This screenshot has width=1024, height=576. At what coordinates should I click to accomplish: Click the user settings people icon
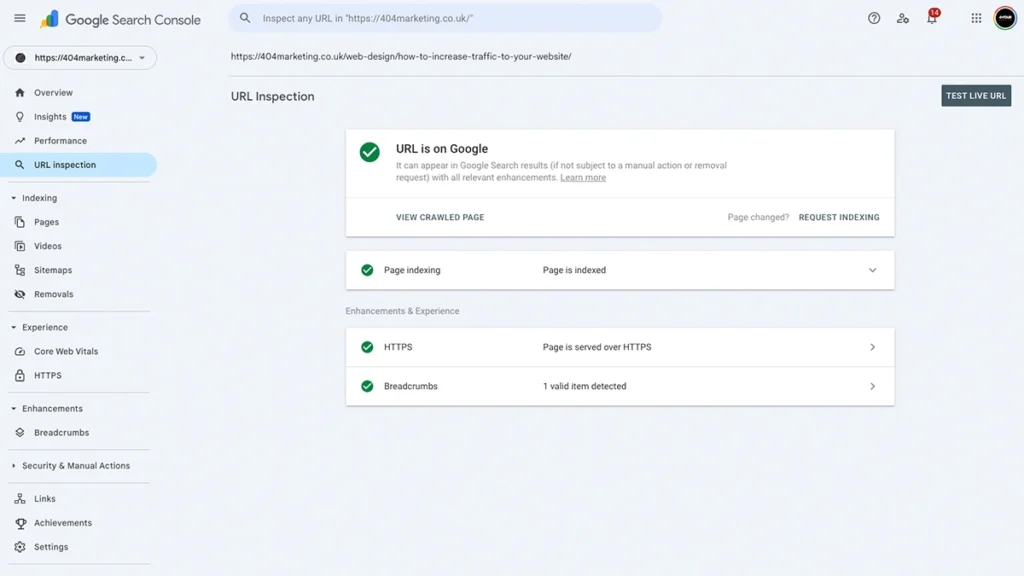(903, 18)
